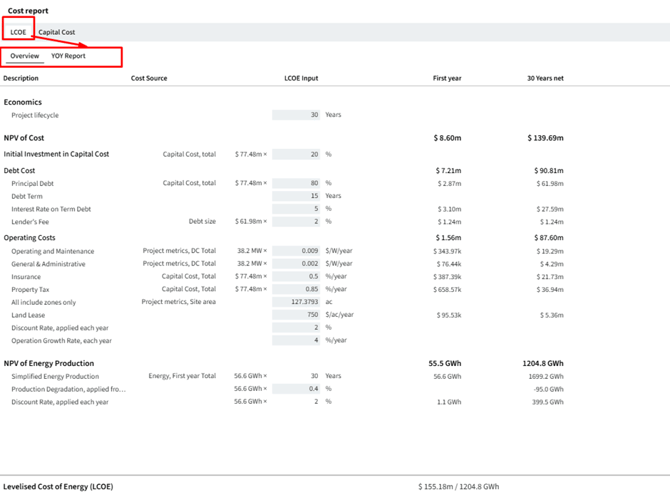Click the Lender's Fee percentage input
670x502 pixels.
296,221
